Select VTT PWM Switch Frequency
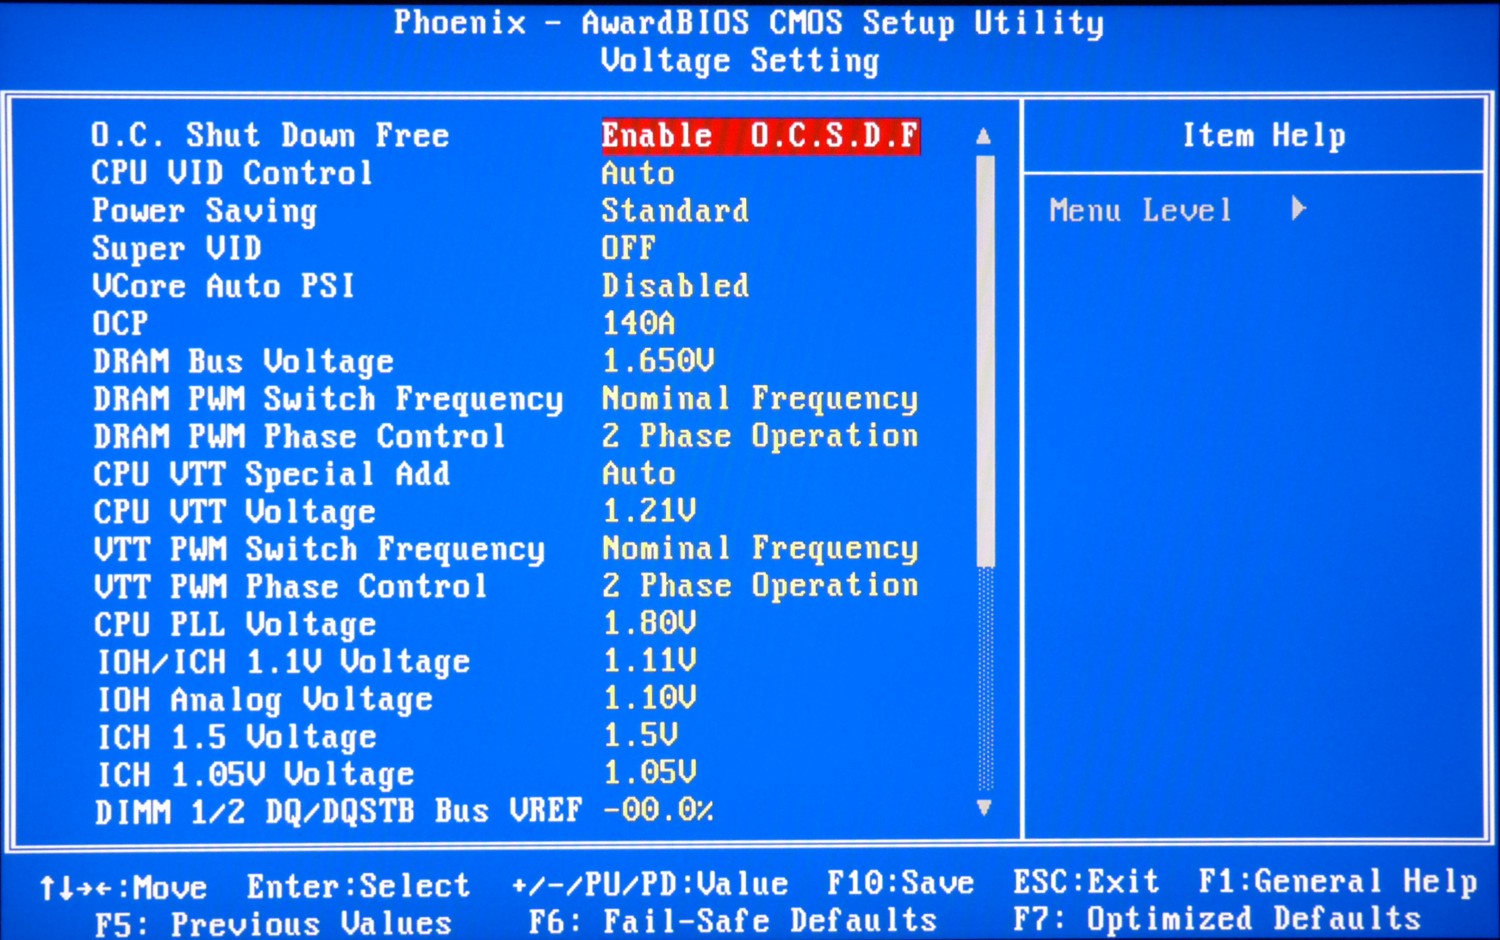Screen dimensions: 1500x940 [319, 549]
